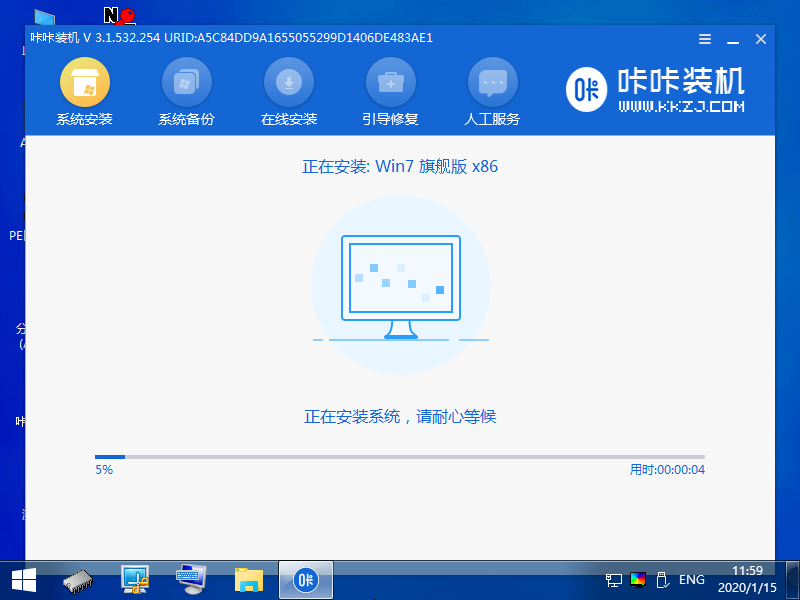The image size is (800, 600).
Task: Open 引导修复 (Boot Repair)
Action: click(390, 90)
